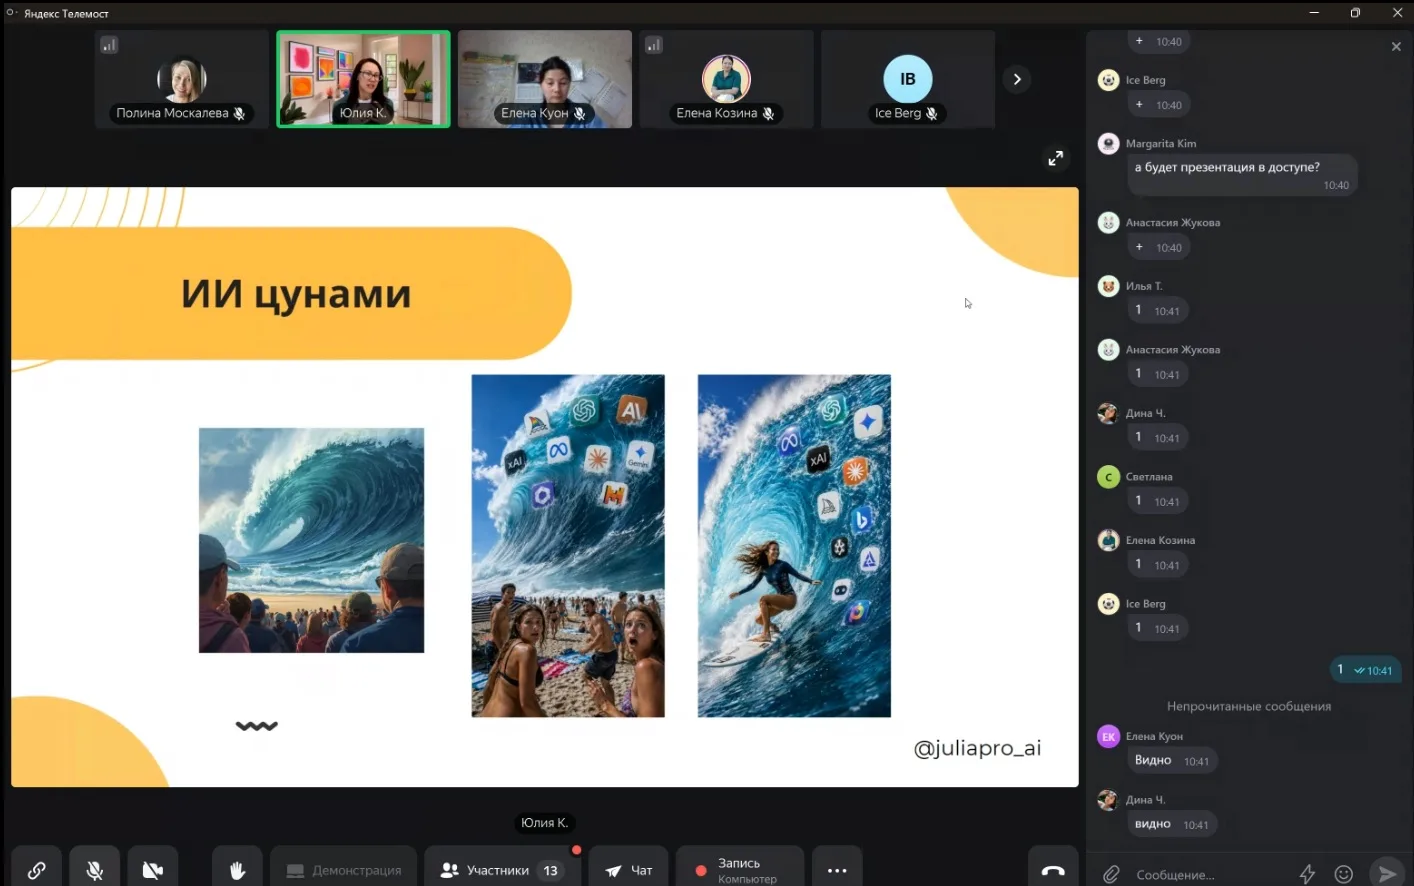The width and height of the screenshot is (1414, 886).
Task: Open quick reactions lightning icon
Action: (x=1307, y=874)
